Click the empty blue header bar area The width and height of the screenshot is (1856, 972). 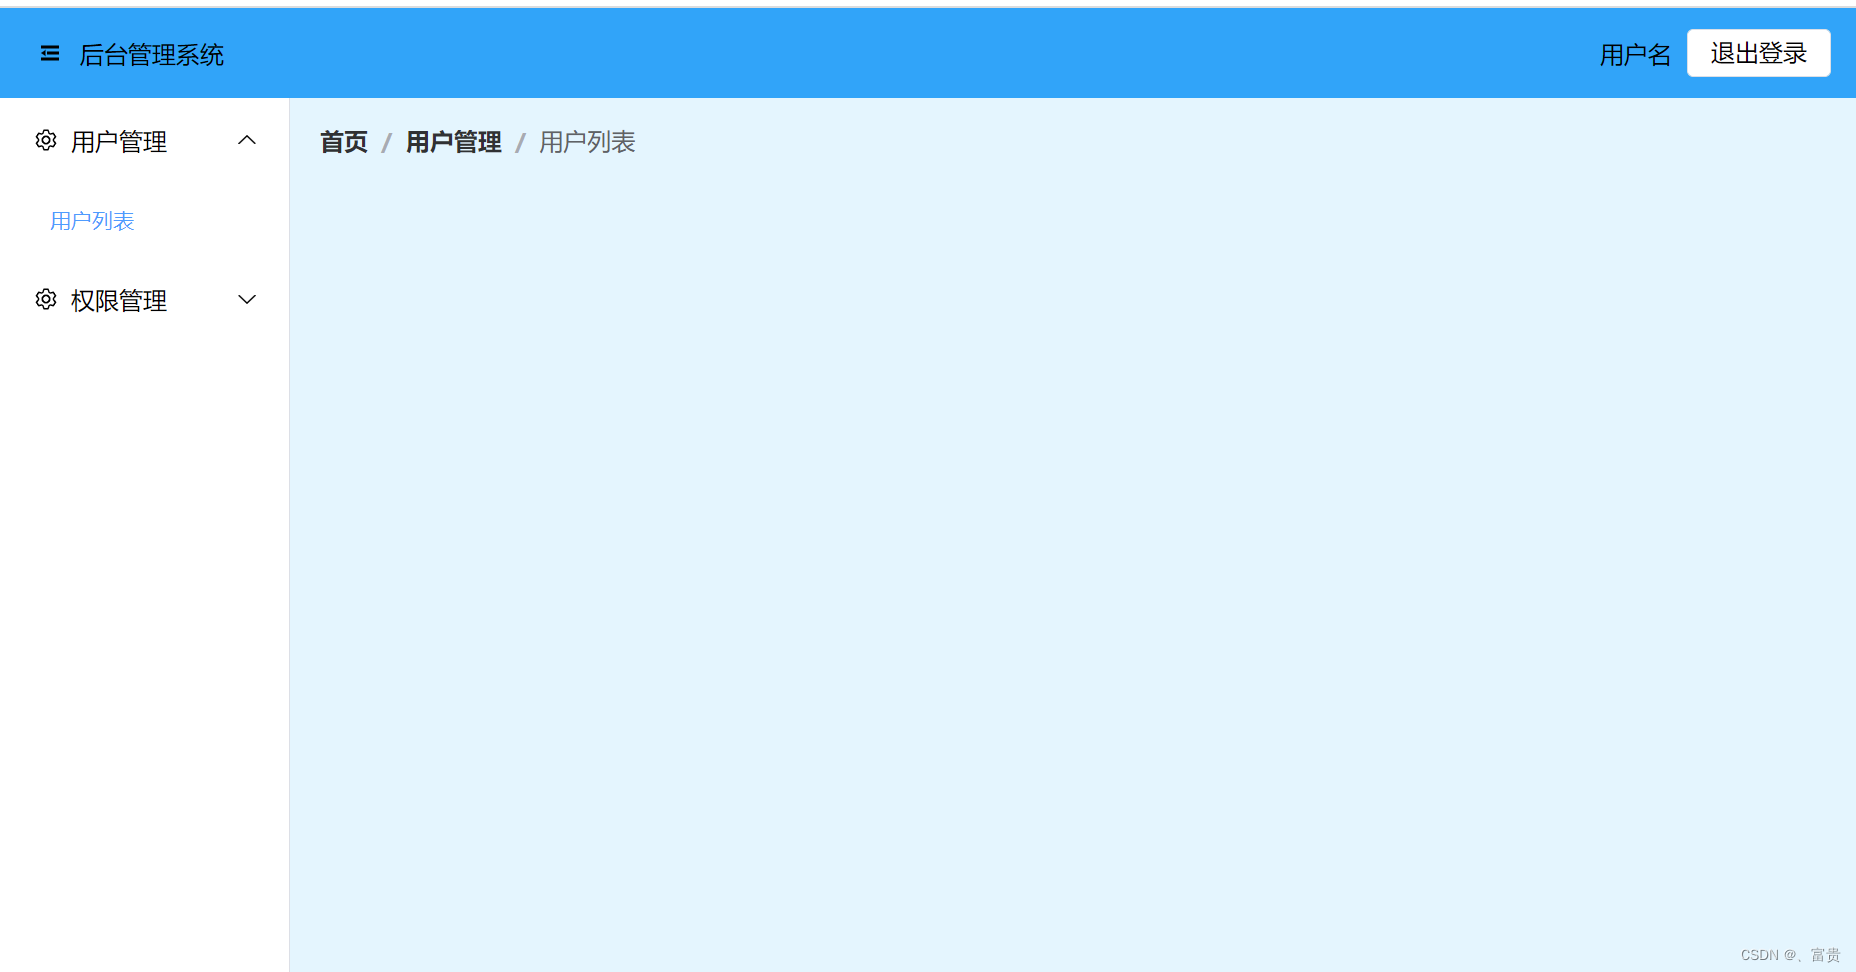point(900,53)
